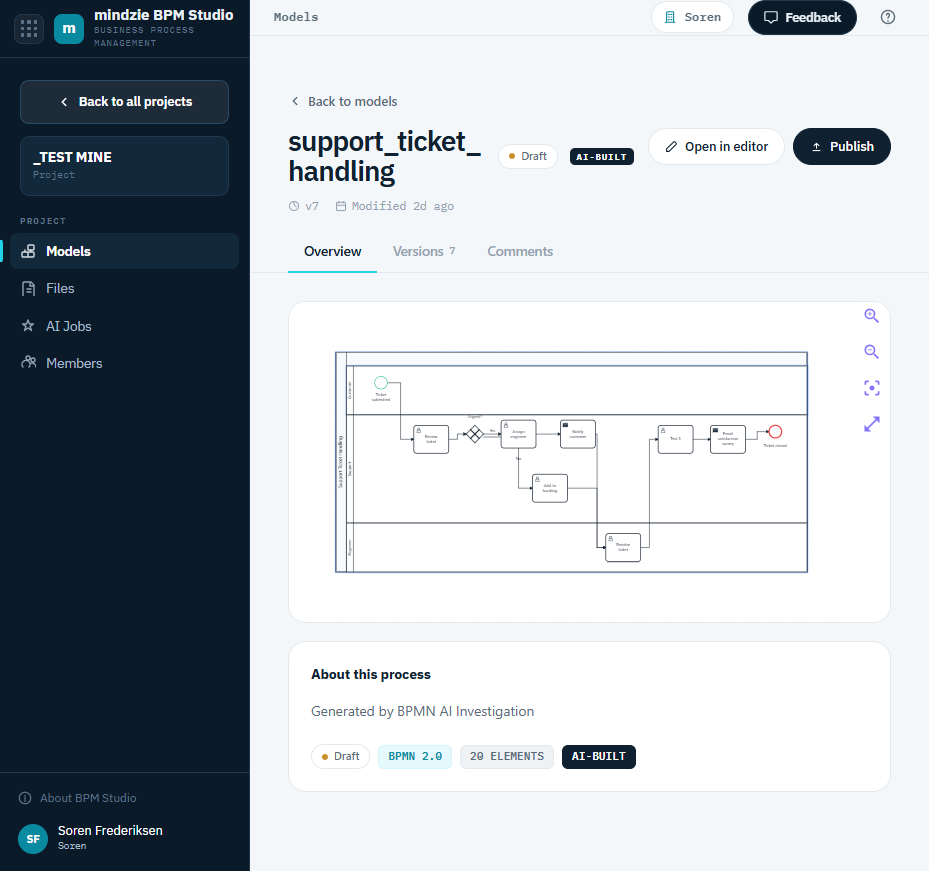Click the Feedback button
The width and height of the screenshot is (929, 871).
(x=802, y=17)
